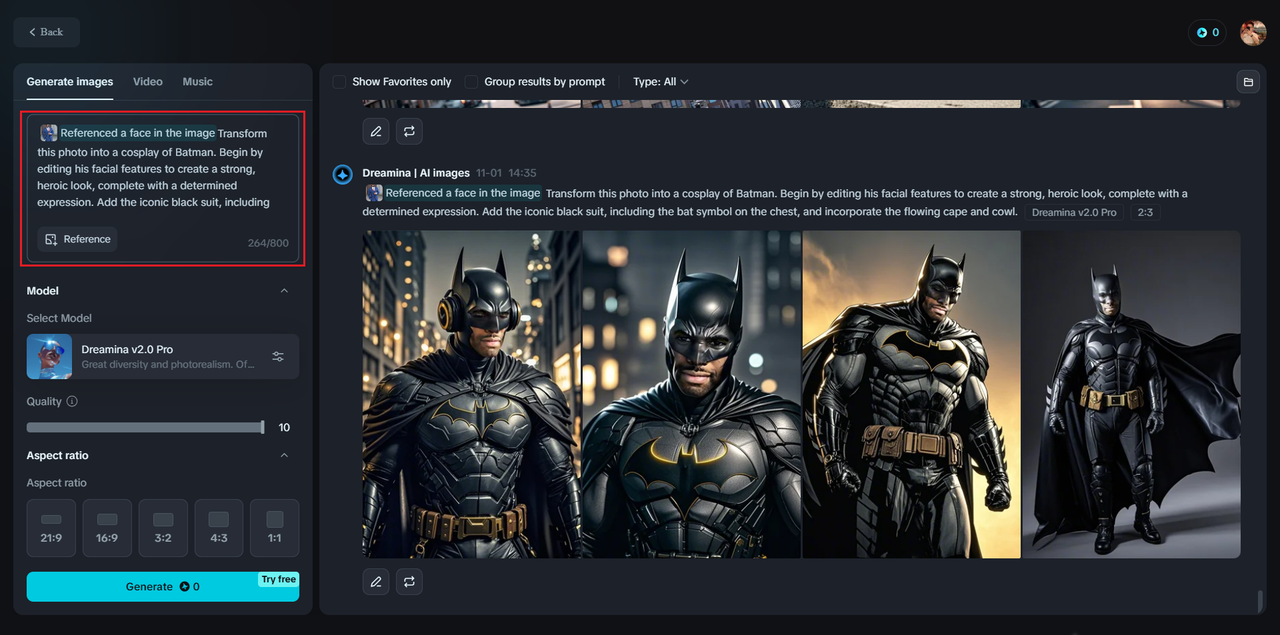The width and height of the screenshot is (1280, 635).
Task: Click the Reference button in the prompt box
Action: click(x=77, y=239)
